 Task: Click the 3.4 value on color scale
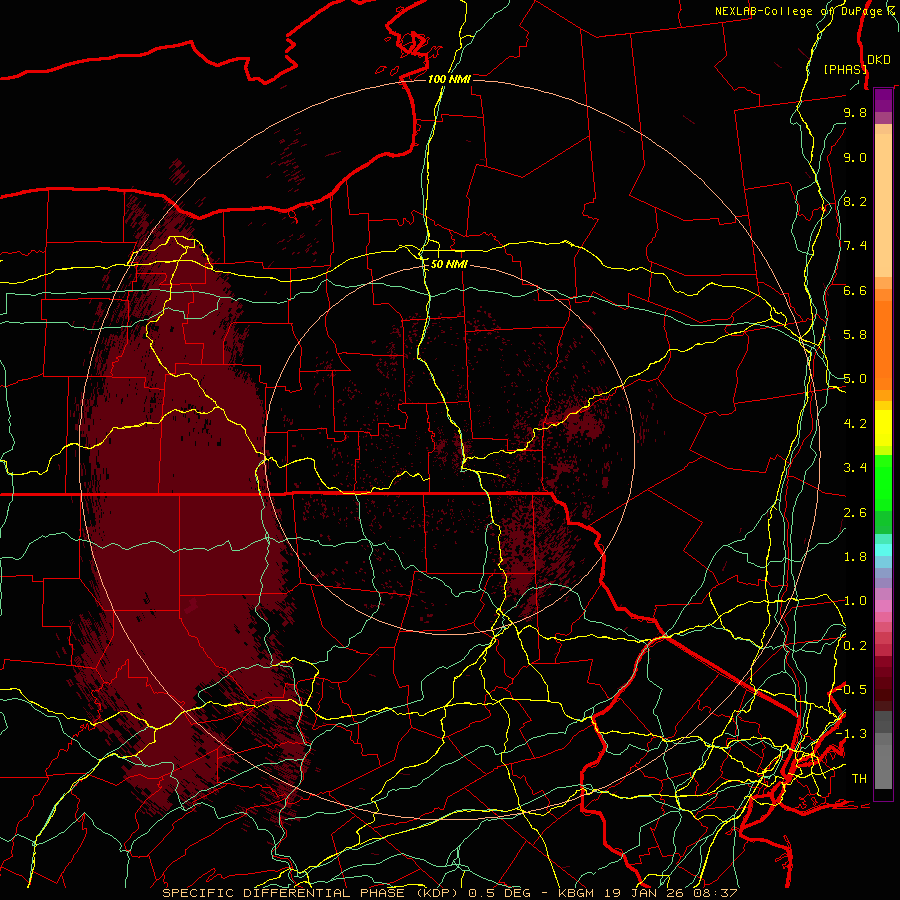pyautogui.click(x=855, y=468)
